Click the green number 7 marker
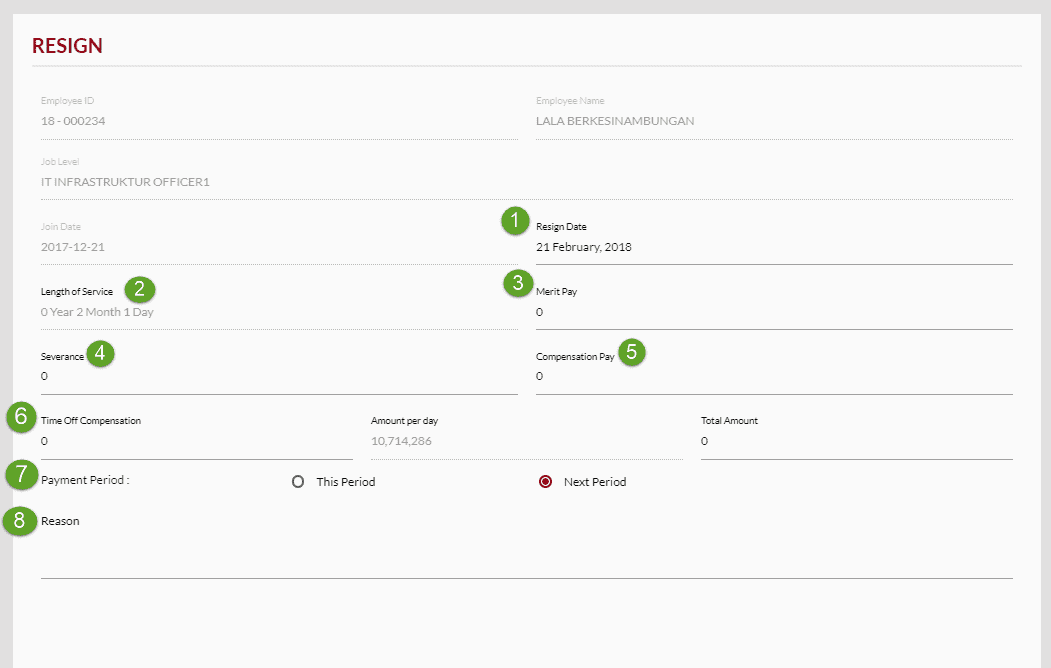This screenshot has width=1051, height=668. pyautogui.click(x=21, y=474)
